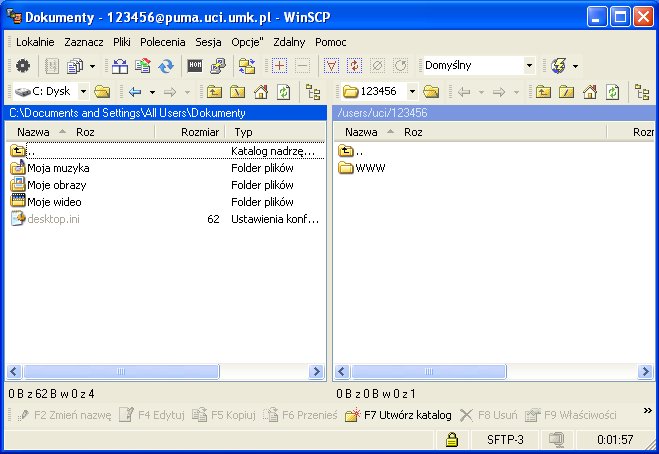
Task: Click the Unselect Files minus icon
Action: 303,66
